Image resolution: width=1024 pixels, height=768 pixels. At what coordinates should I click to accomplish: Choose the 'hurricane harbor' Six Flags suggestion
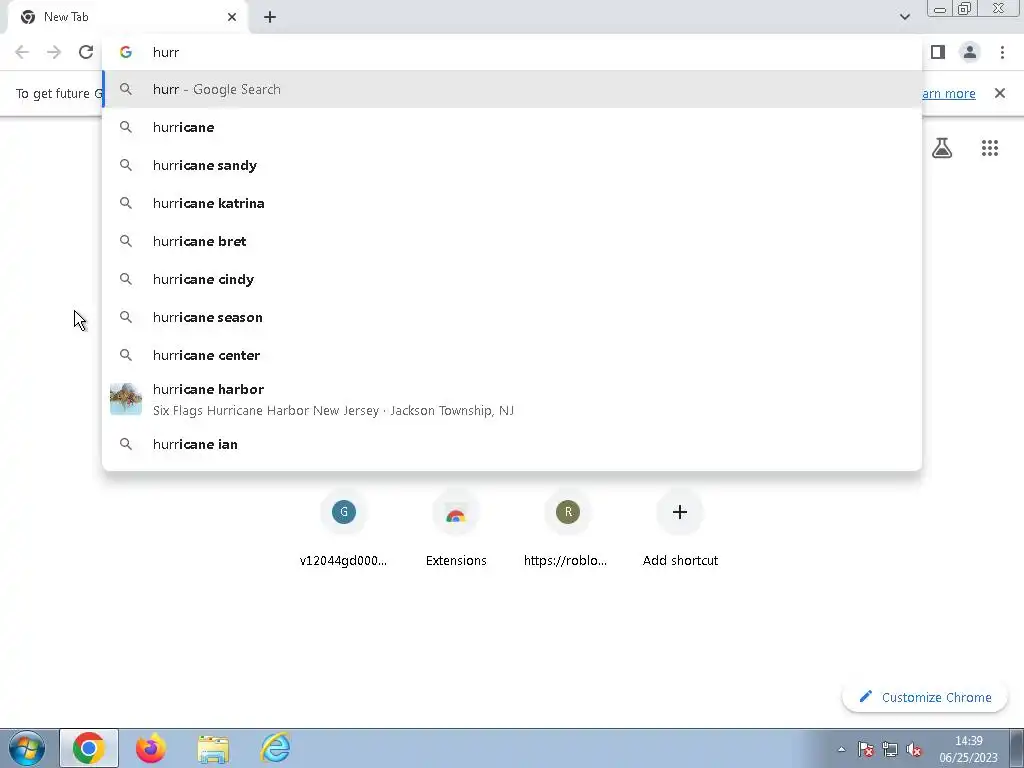512,399
